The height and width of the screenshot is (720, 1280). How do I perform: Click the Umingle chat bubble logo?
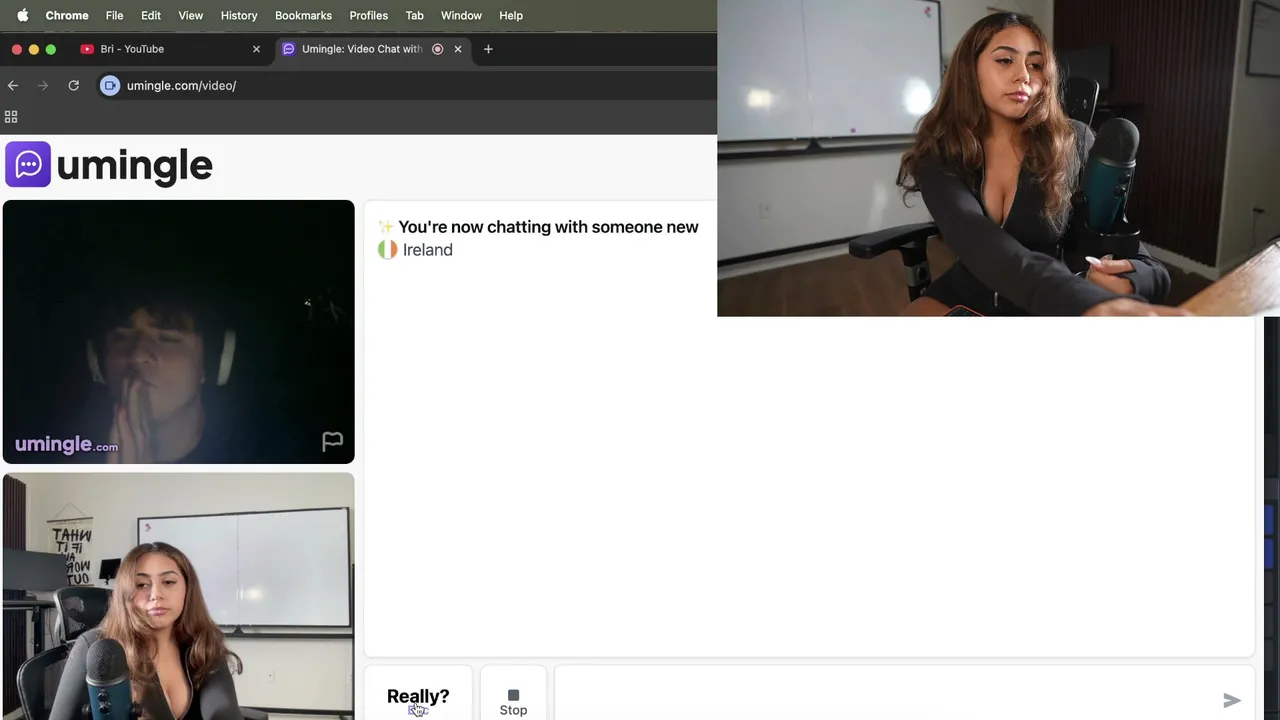click(28, 164)
